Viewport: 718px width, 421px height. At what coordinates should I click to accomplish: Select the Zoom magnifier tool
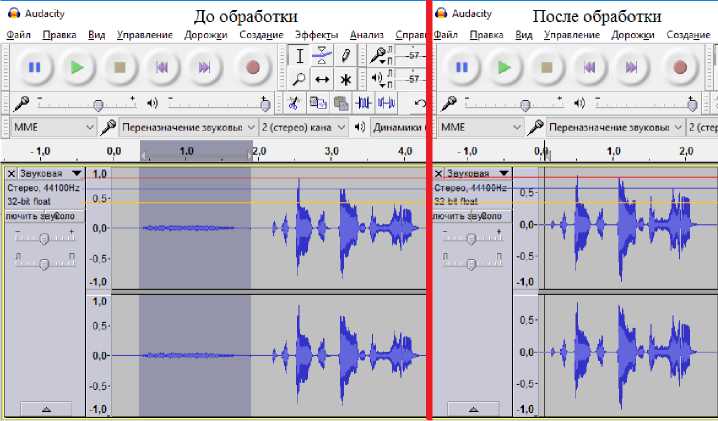tap(299, 79)
